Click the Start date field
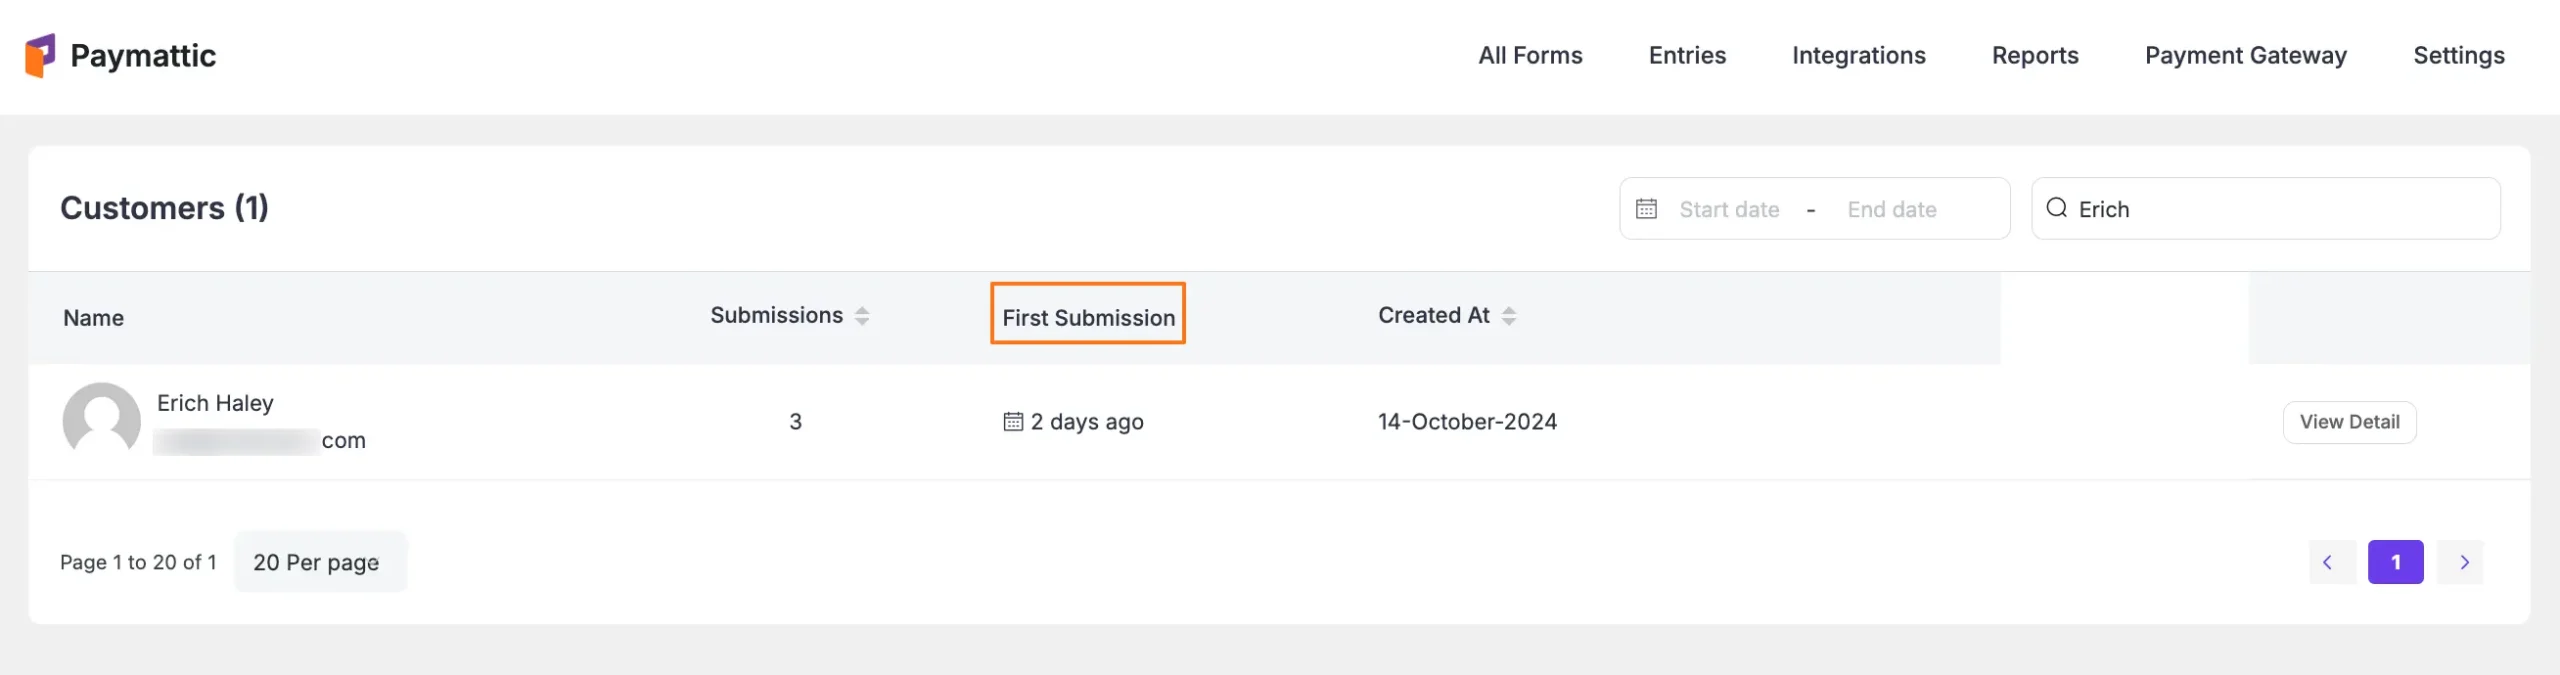The image size is (2560, 675). pyautogui.click(x=1729, y=209)
